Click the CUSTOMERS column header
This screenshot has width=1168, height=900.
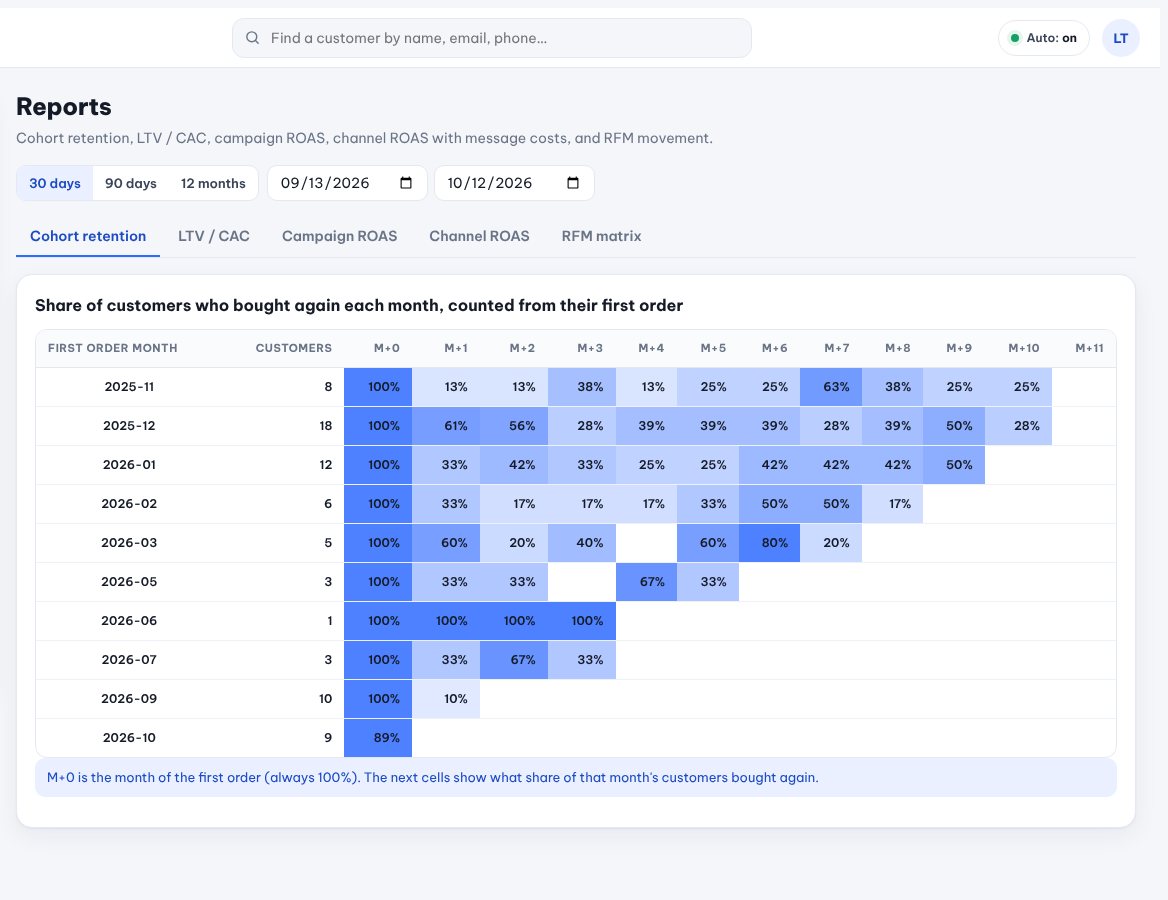[293, 348]
